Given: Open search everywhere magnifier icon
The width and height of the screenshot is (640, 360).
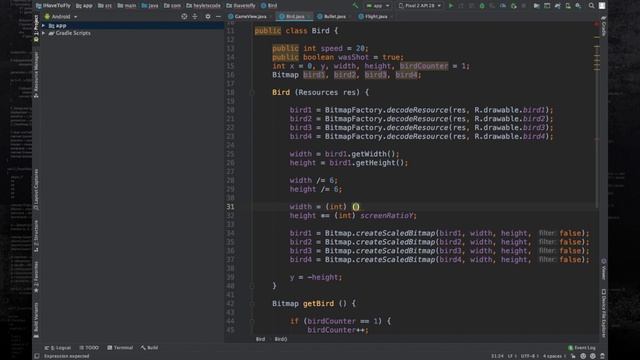Looking at the screenshot, I should tap(591, 6).
